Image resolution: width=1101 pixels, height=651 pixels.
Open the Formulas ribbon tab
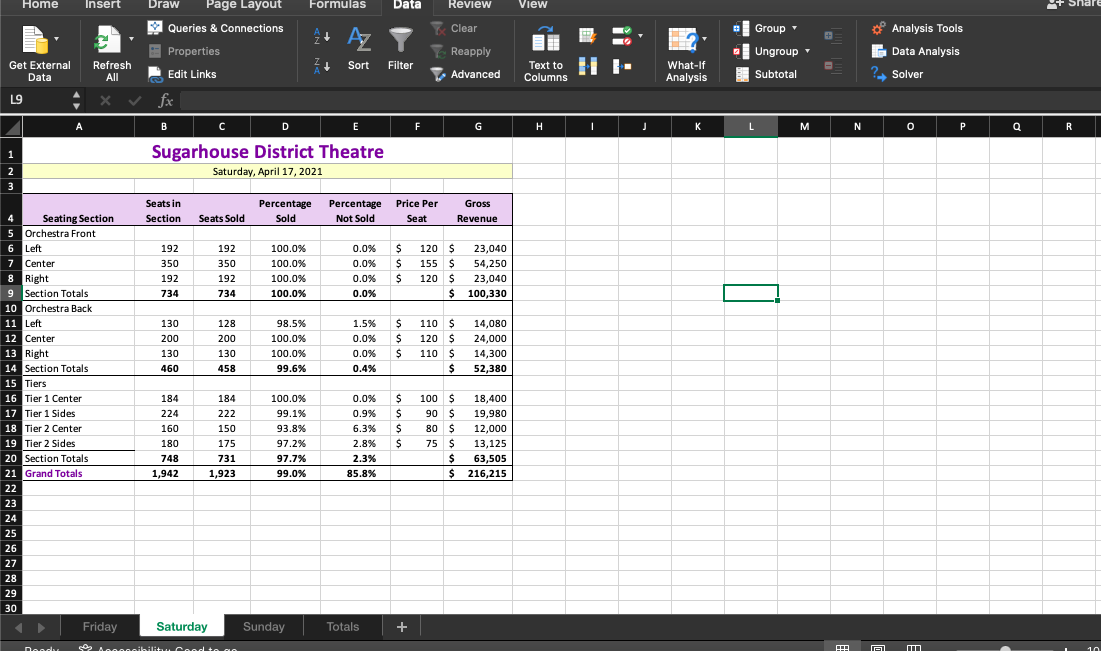pyautogui.click(x=338, y=5)
